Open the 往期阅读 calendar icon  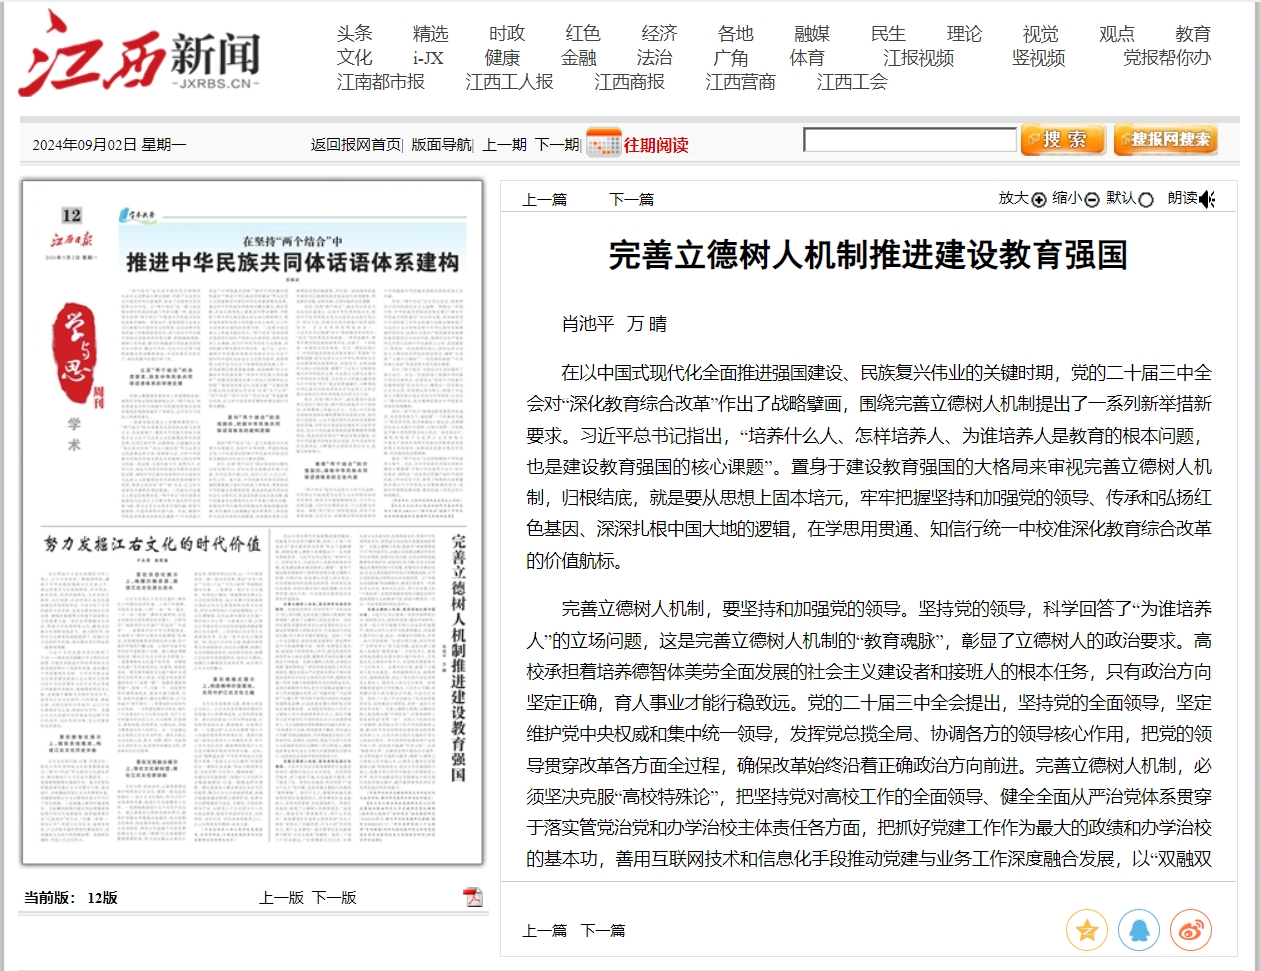click(x=603, y=143)
